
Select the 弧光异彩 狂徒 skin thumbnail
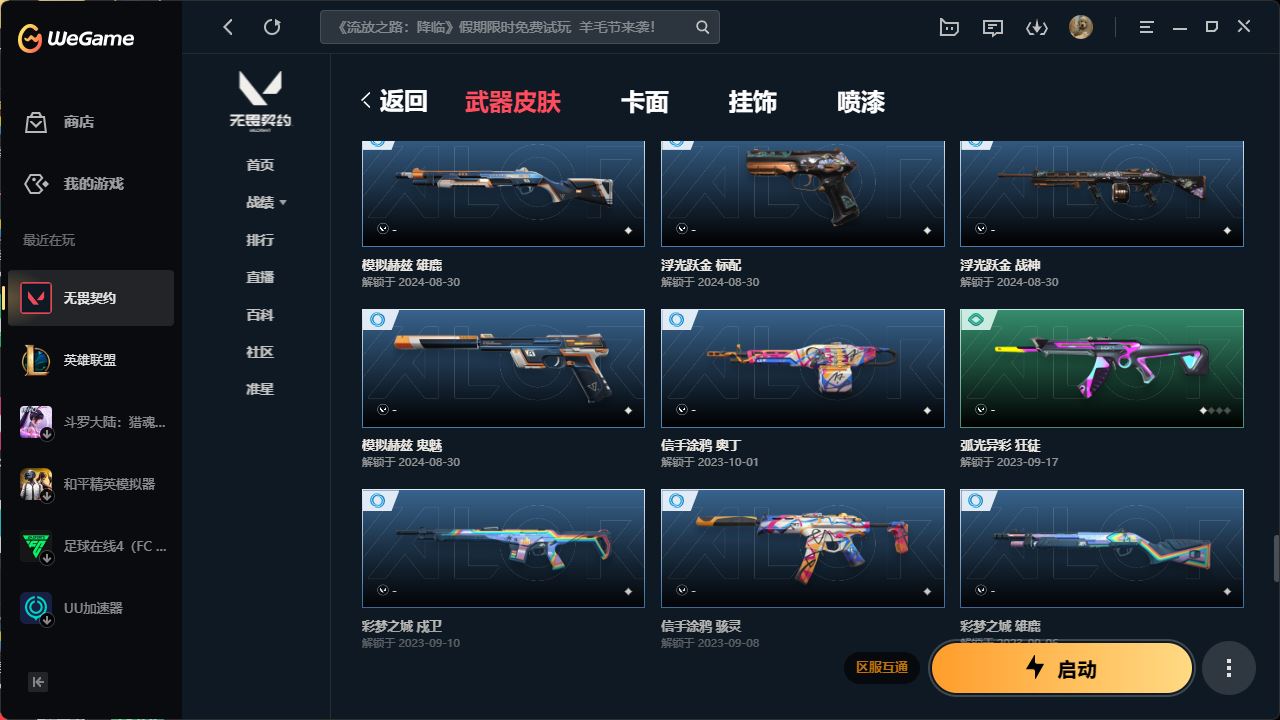(1102, 369)
